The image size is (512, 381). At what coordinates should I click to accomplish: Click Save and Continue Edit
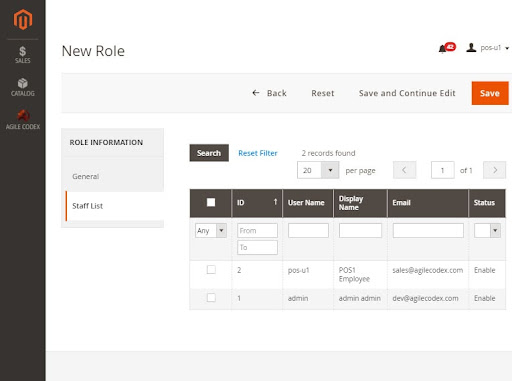point(407,93)
